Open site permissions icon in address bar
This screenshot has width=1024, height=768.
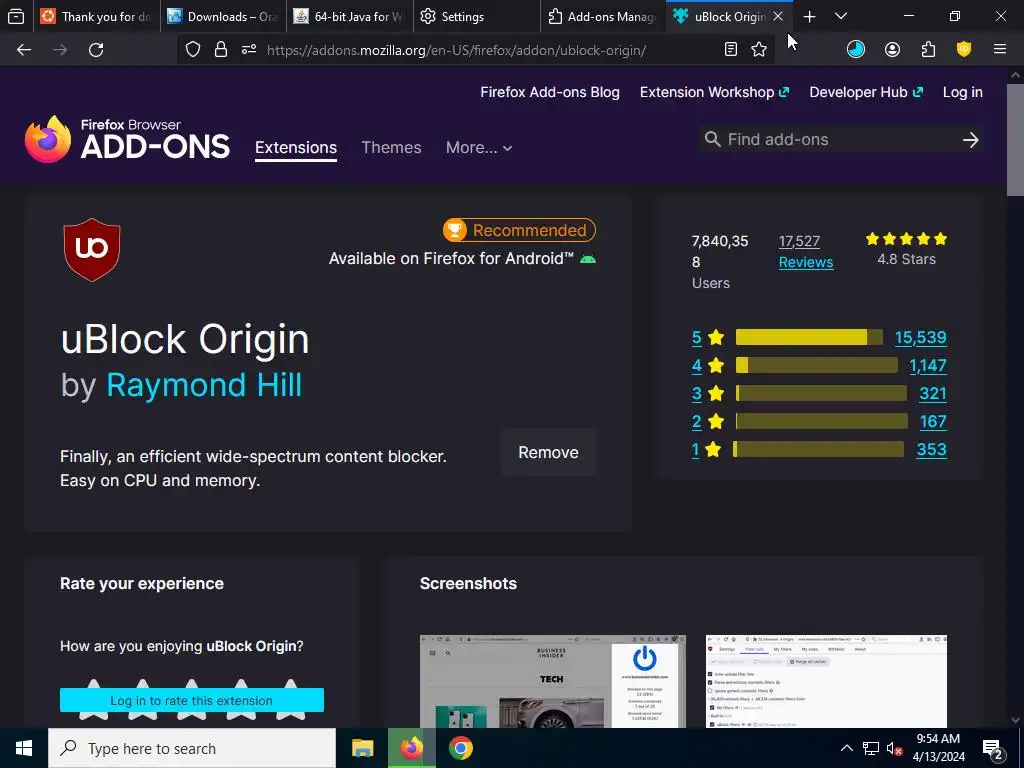point(249,50)
